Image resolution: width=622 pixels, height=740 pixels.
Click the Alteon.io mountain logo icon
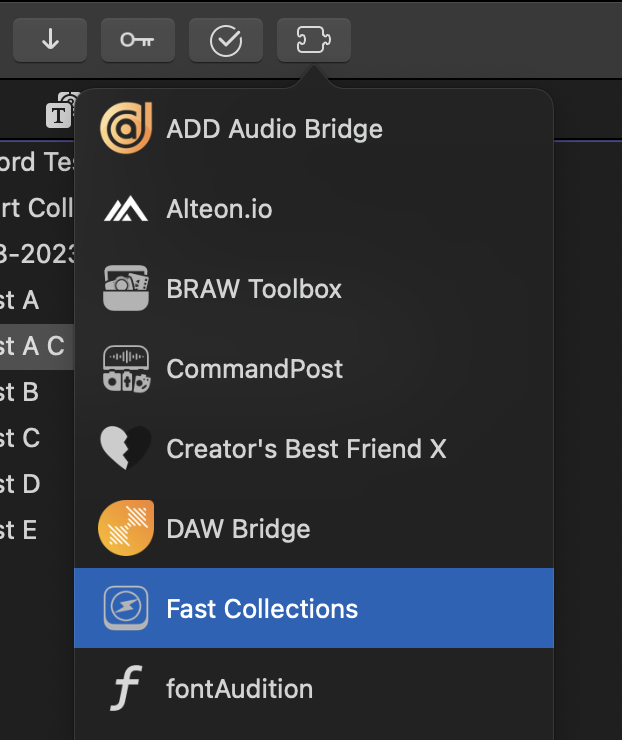pos(126,209)
